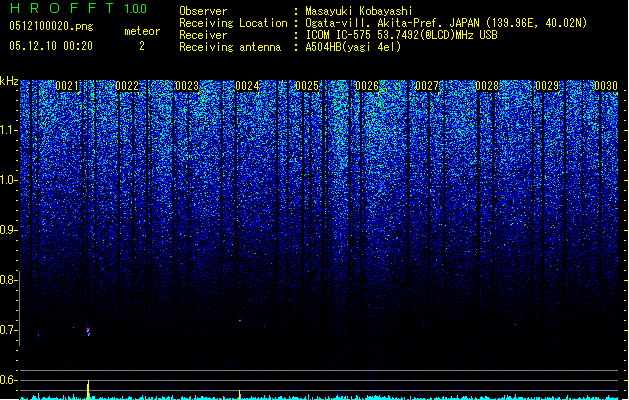Screen dimensions: 629x400
Task: Click the Ogata-vill. Akita-Pref. JAPAN receiving location
Action: coord(446,23)
